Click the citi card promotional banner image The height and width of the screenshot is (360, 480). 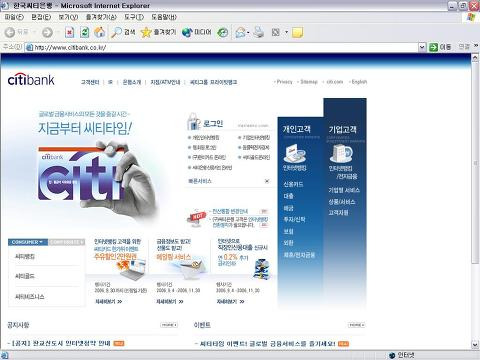[97, 177]
